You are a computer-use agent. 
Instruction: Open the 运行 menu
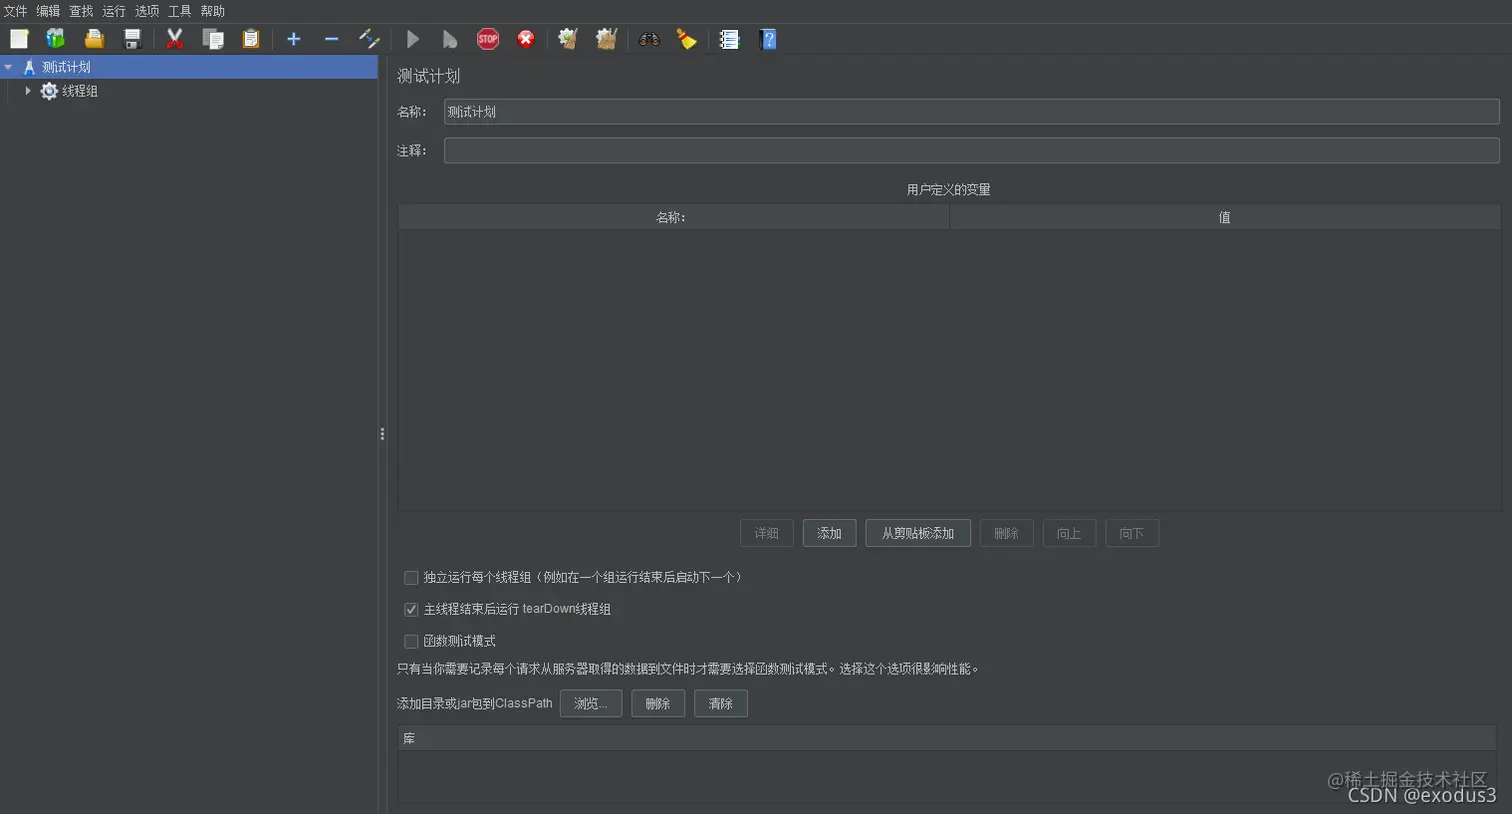pos(113,11)
